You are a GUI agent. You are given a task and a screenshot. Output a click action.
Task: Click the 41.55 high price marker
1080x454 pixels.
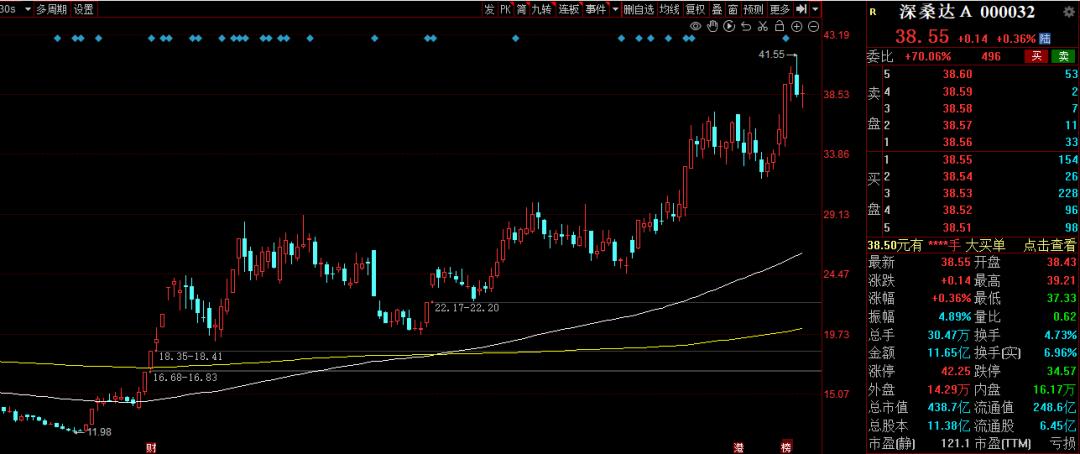771,54
